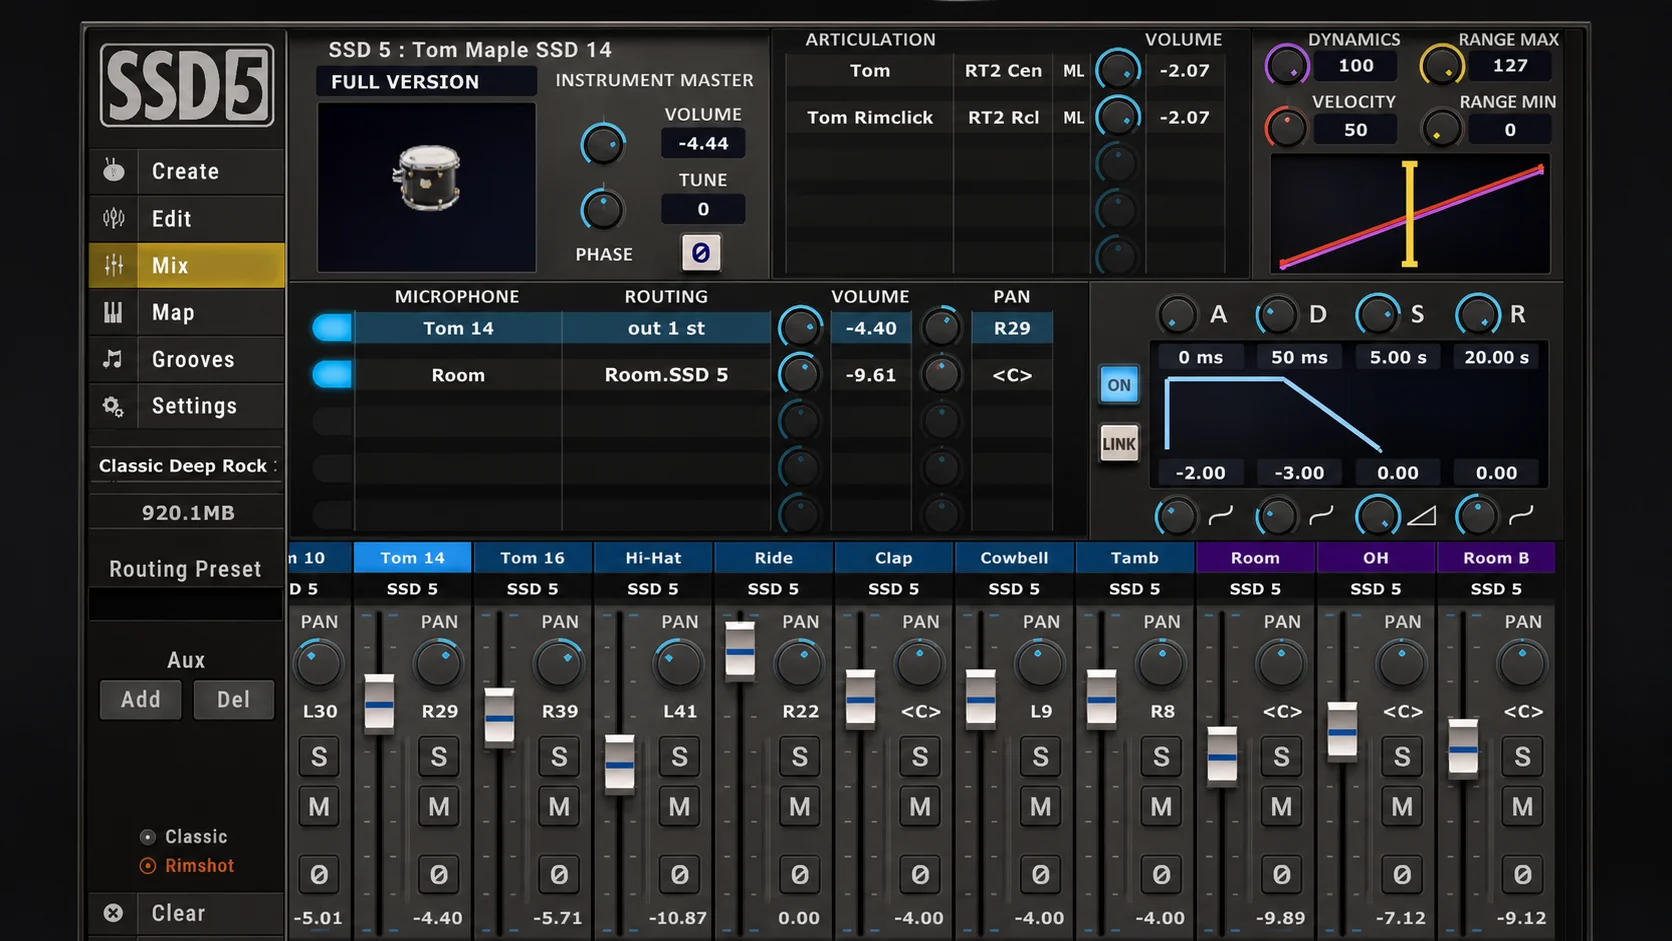The width and height of the screenshot is (1672, 941).
Task: Click the Aux Add button
Action: point(141,700)
